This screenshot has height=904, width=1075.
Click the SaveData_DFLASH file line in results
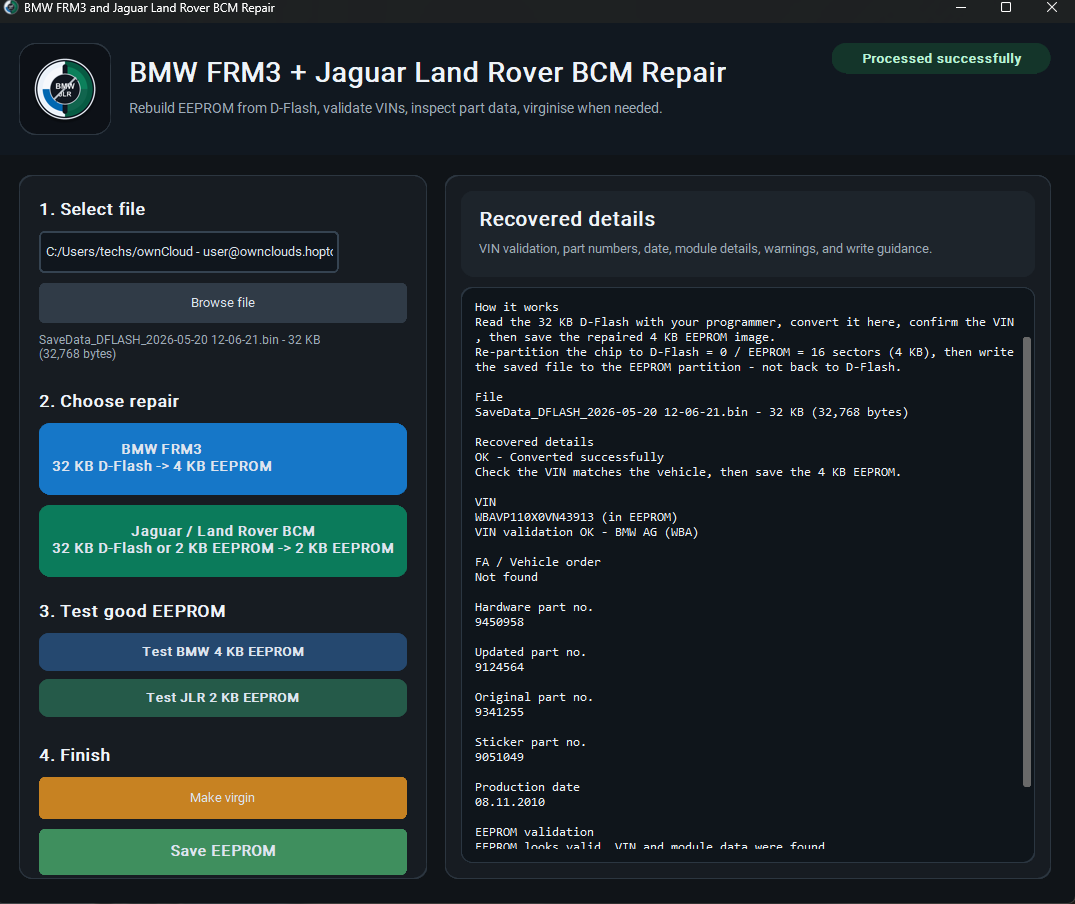(691, 412)
